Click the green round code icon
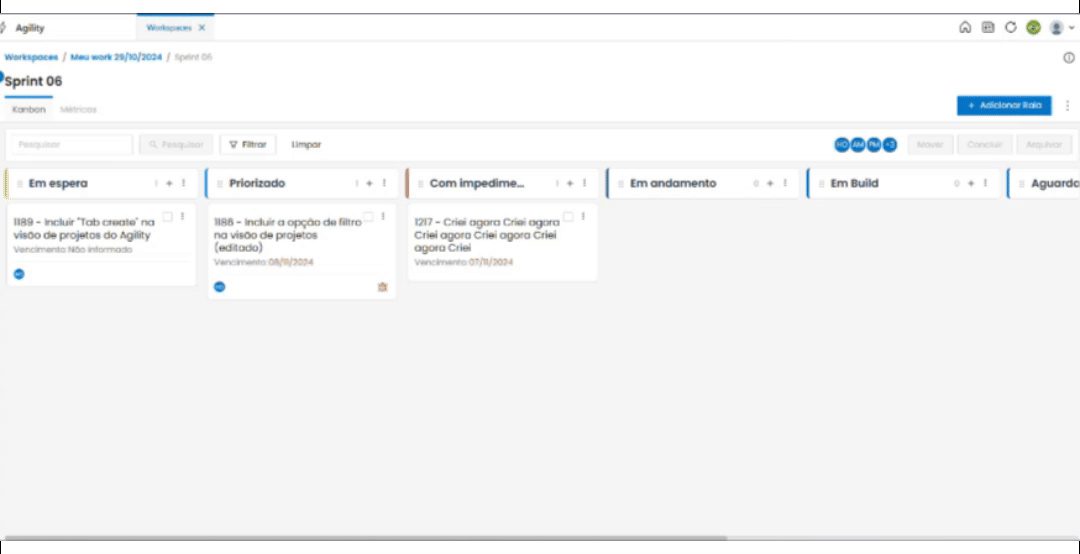 (1033, 28)
